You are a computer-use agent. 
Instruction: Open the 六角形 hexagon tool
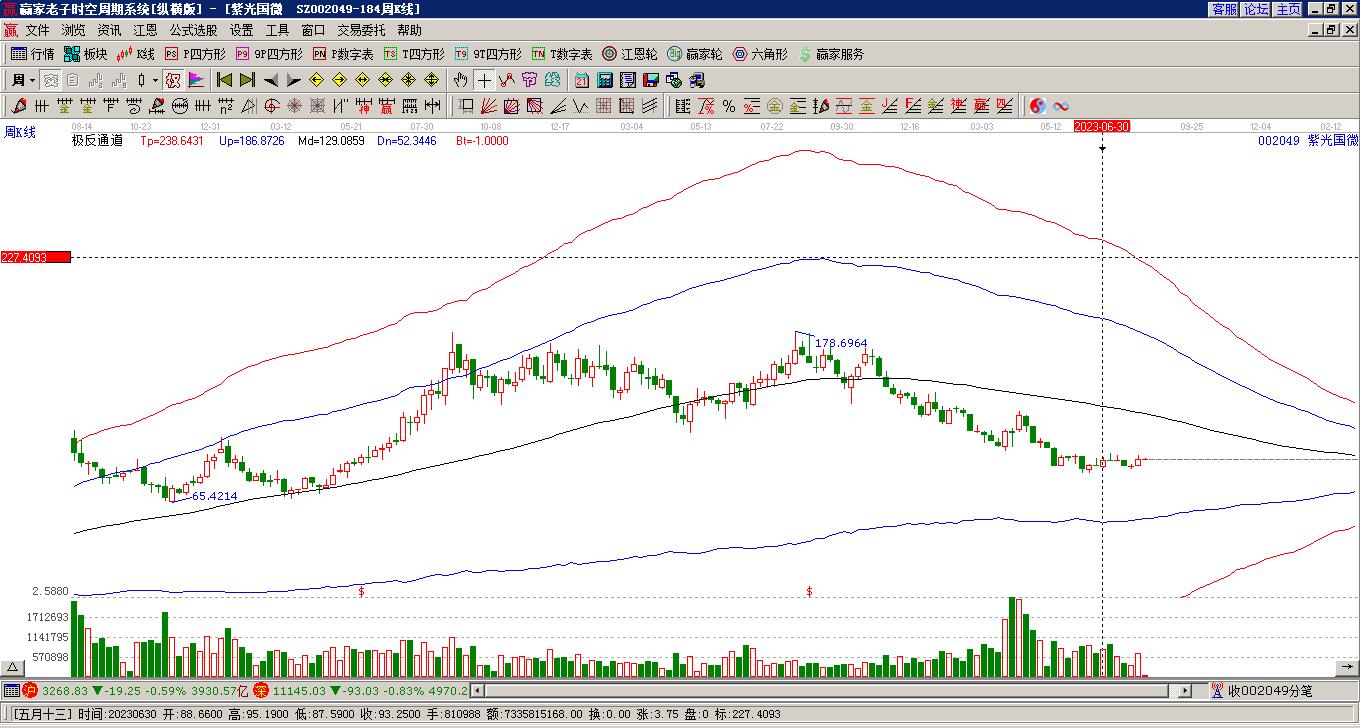coord(760,54)
